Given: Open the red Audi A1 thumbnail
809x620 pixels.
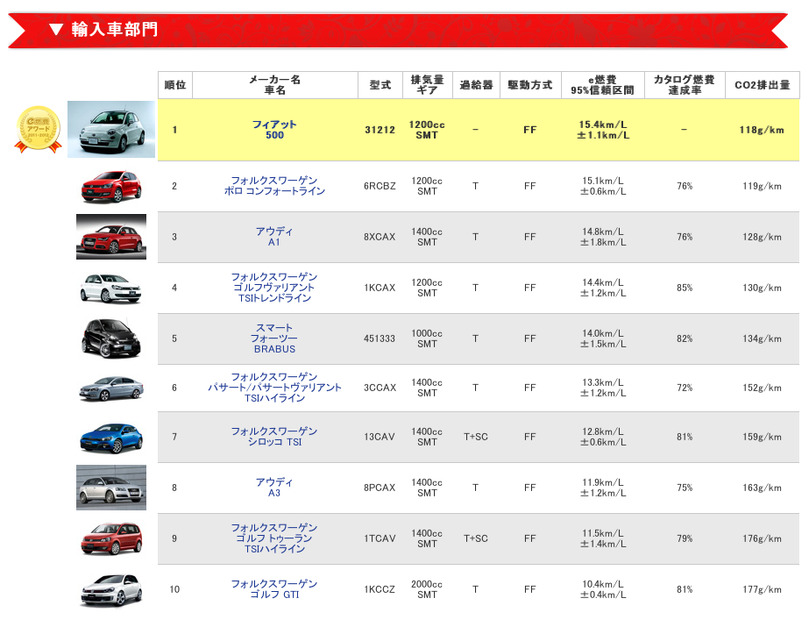Looking at the screenshot, I should coord(111,237).
